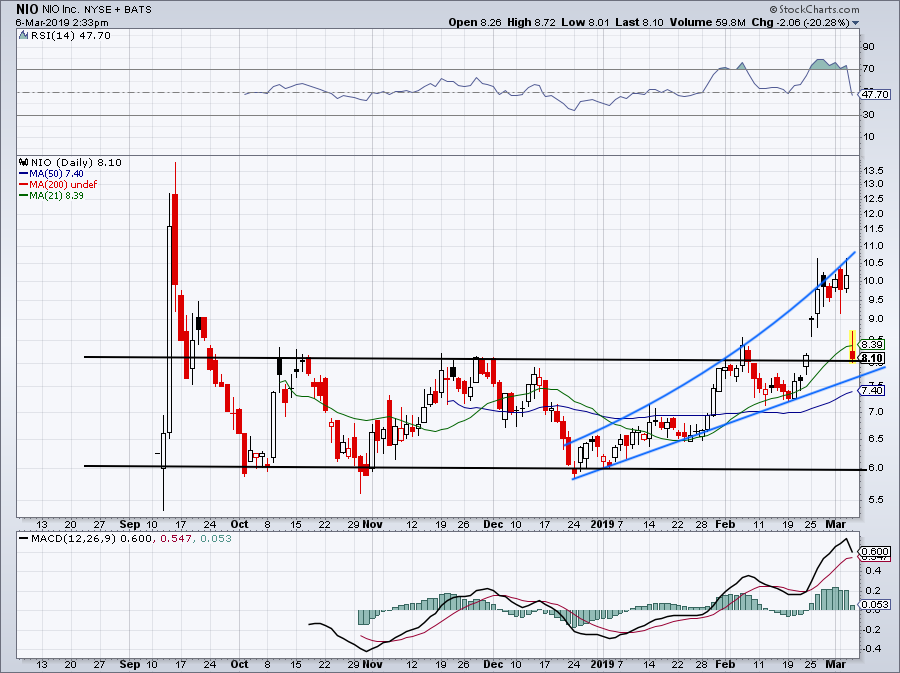The image size is (900, 673).
Task: Click the 'High 8.72' value
Action: coord(532,22)
